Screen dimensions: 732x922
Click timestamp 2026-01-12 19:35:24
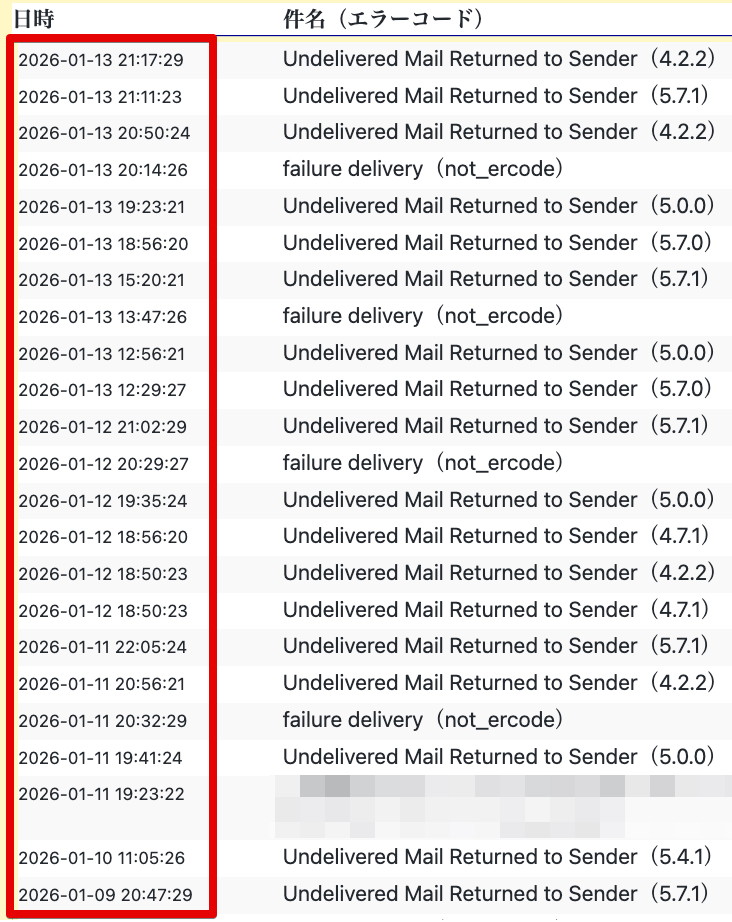coord(103,501)
